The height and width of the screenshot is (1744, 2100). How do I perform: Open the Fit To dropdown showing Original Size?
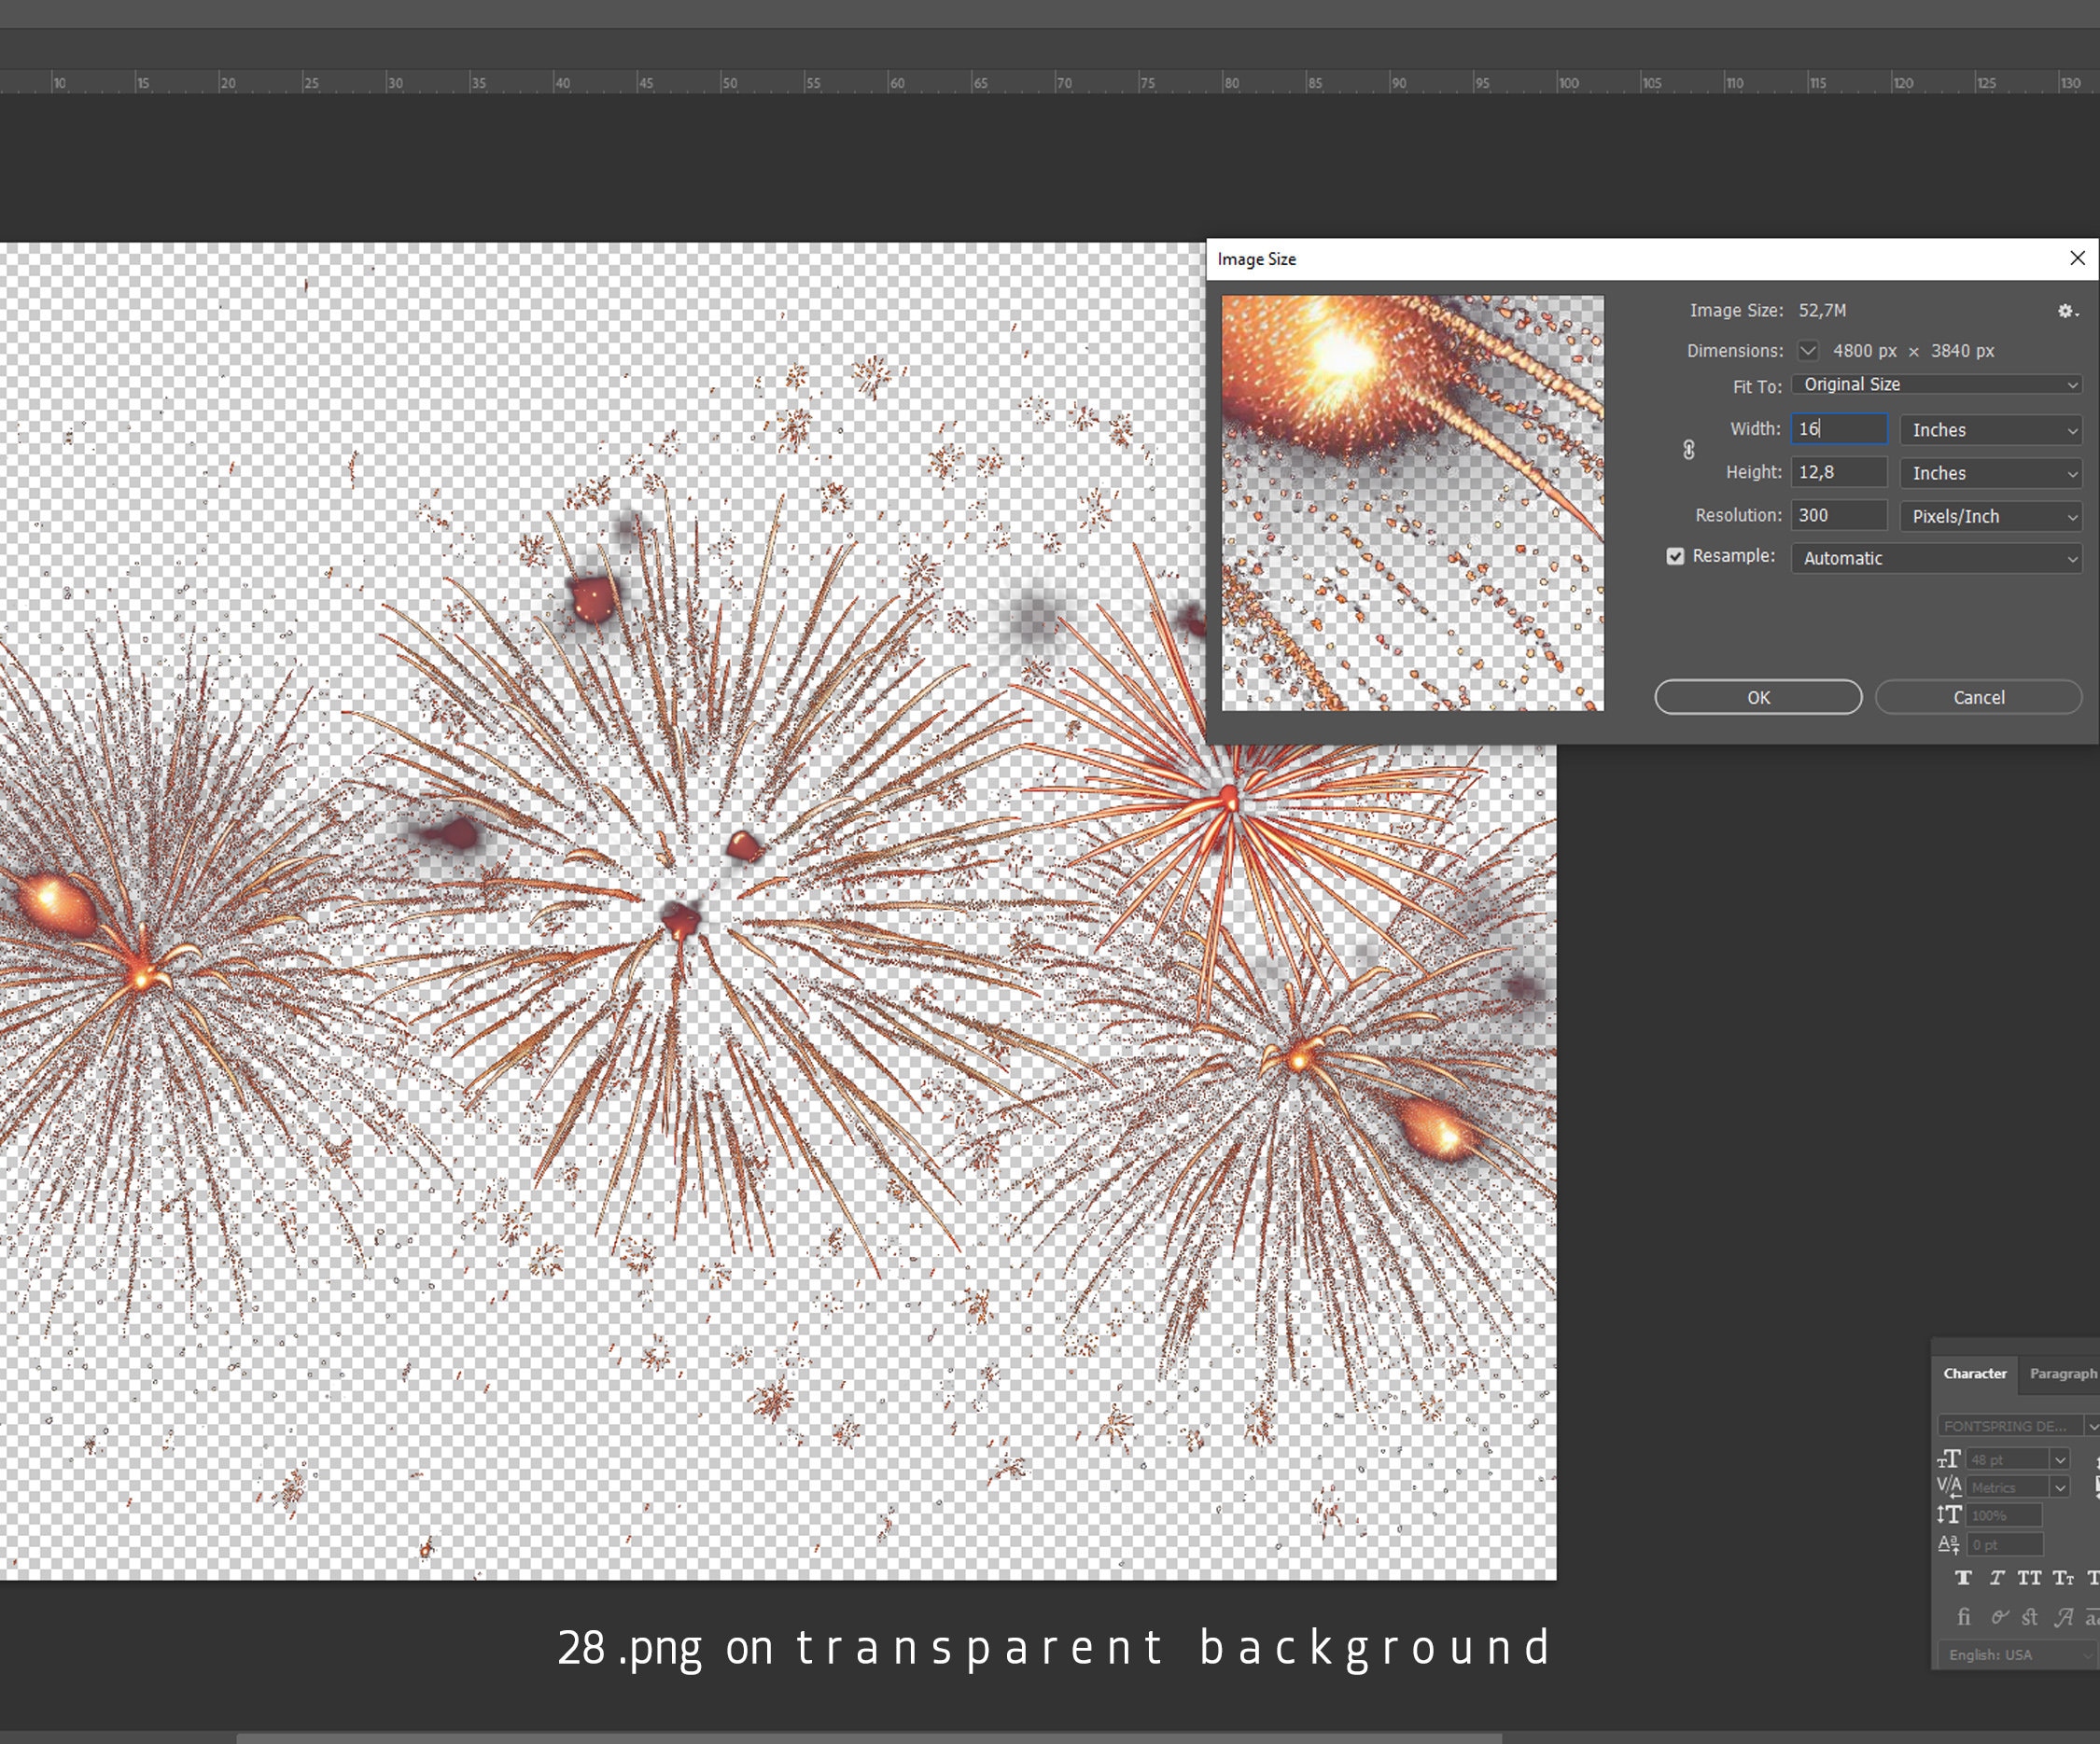tap(1936, 384)
